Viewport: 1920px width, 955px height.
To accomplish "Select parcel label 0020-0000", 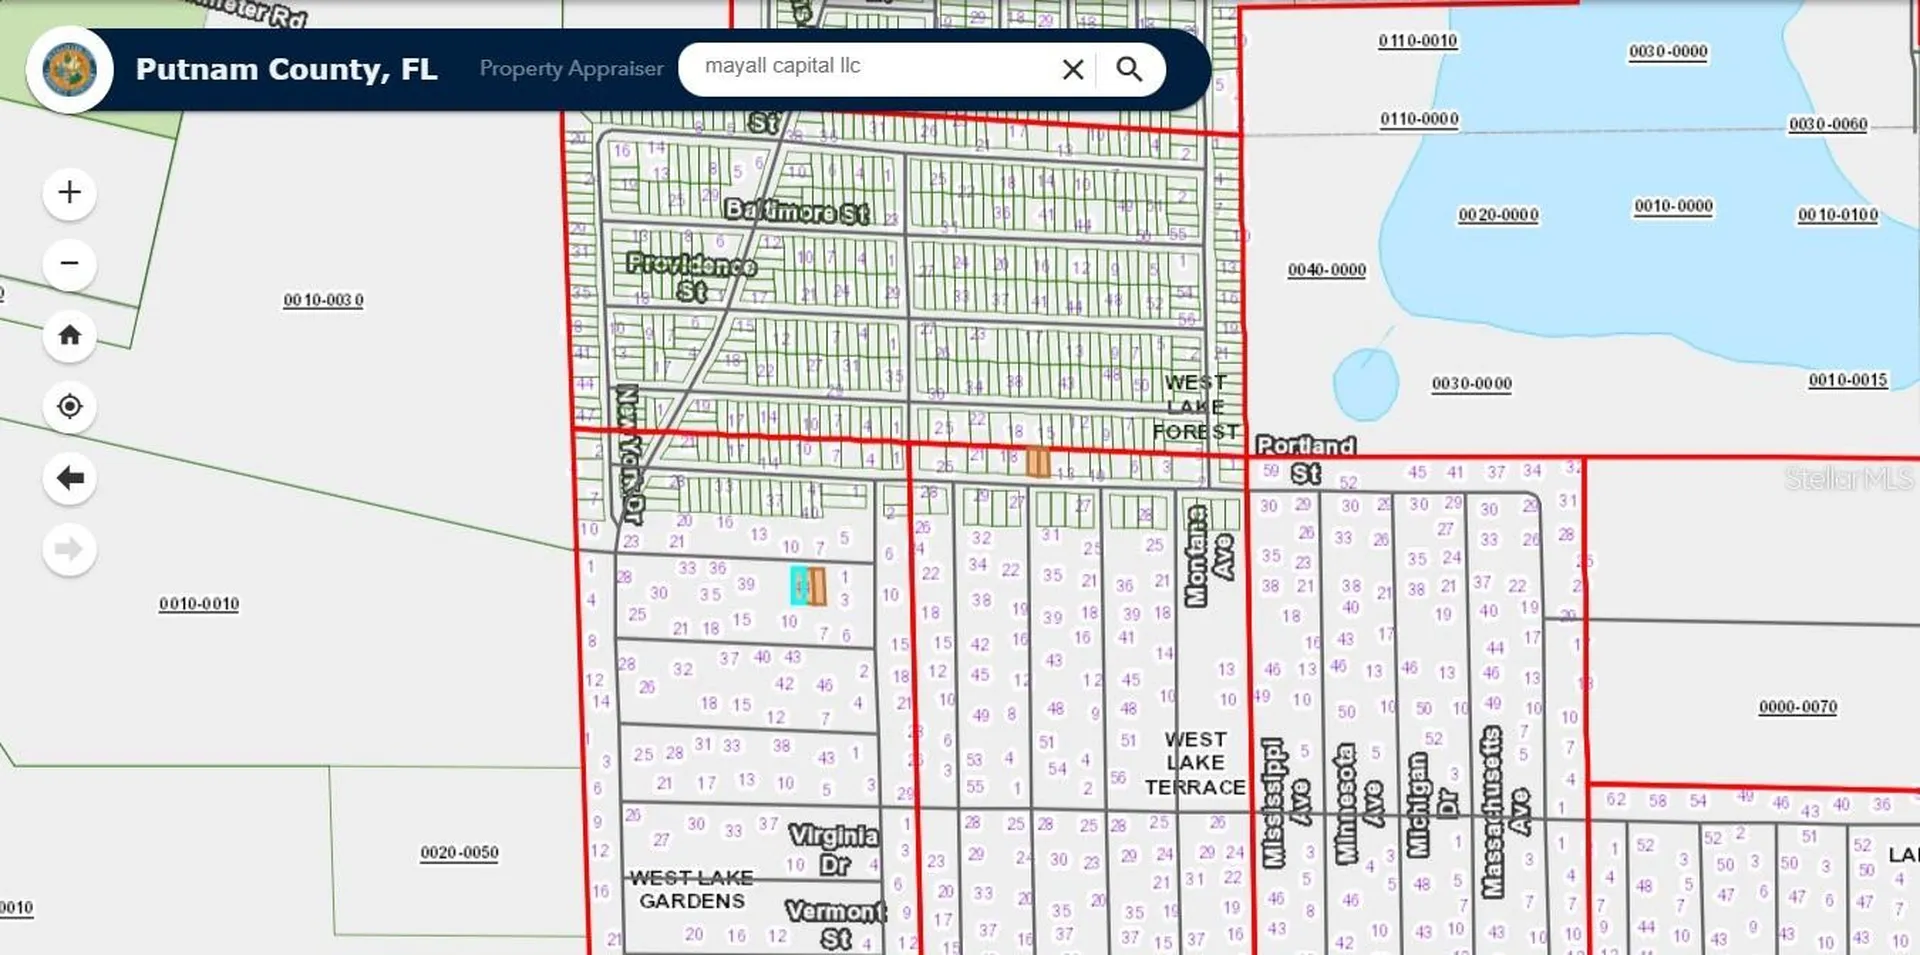I will tap(1498, 215).
